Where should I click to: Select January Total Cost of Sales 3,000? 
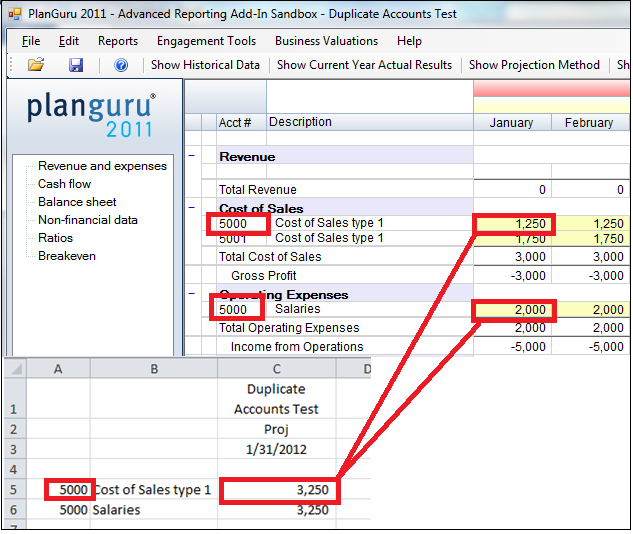point(513,257)
